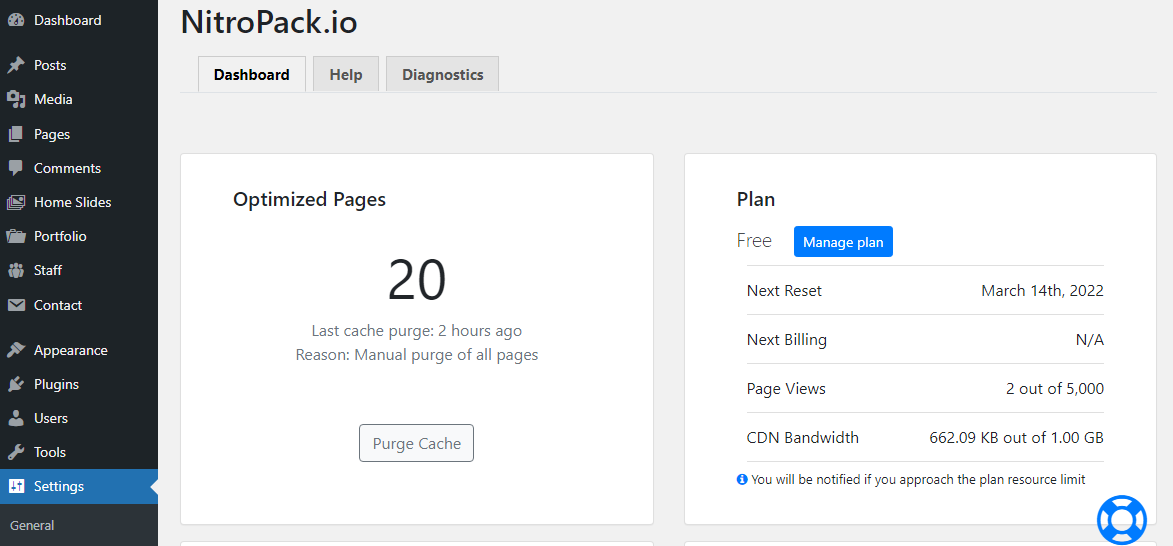
Task: Open the lifebuoy help widget
Action: pyautogui.click(x=1121, y=519)
